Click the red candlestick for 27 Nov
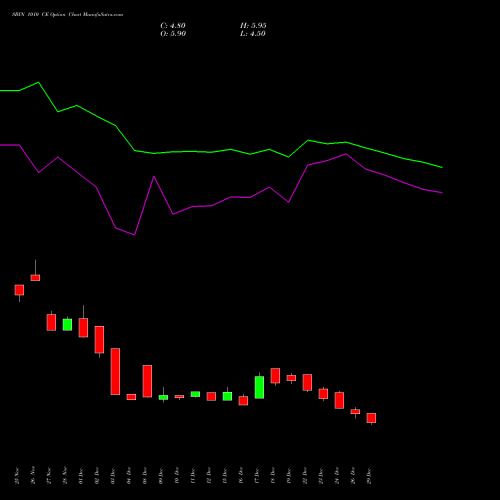The height and width of the screenshot is (500, 500). (x=51, y=322)
